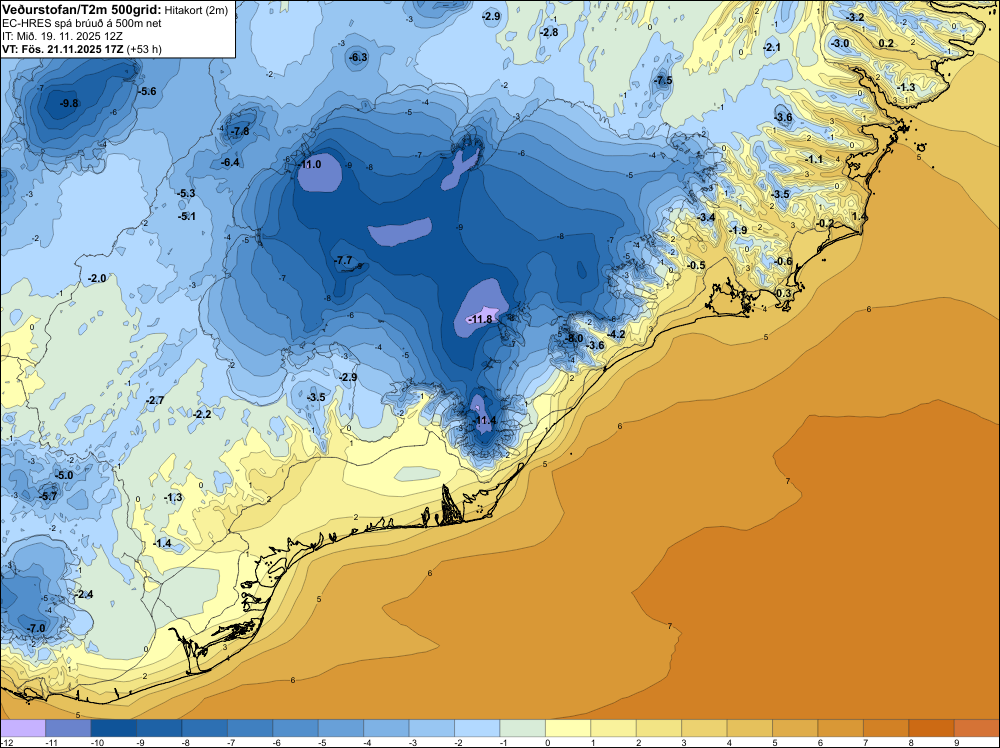Select the -2.1 temperature value
Screen dimensions: 1000x748
772,47
